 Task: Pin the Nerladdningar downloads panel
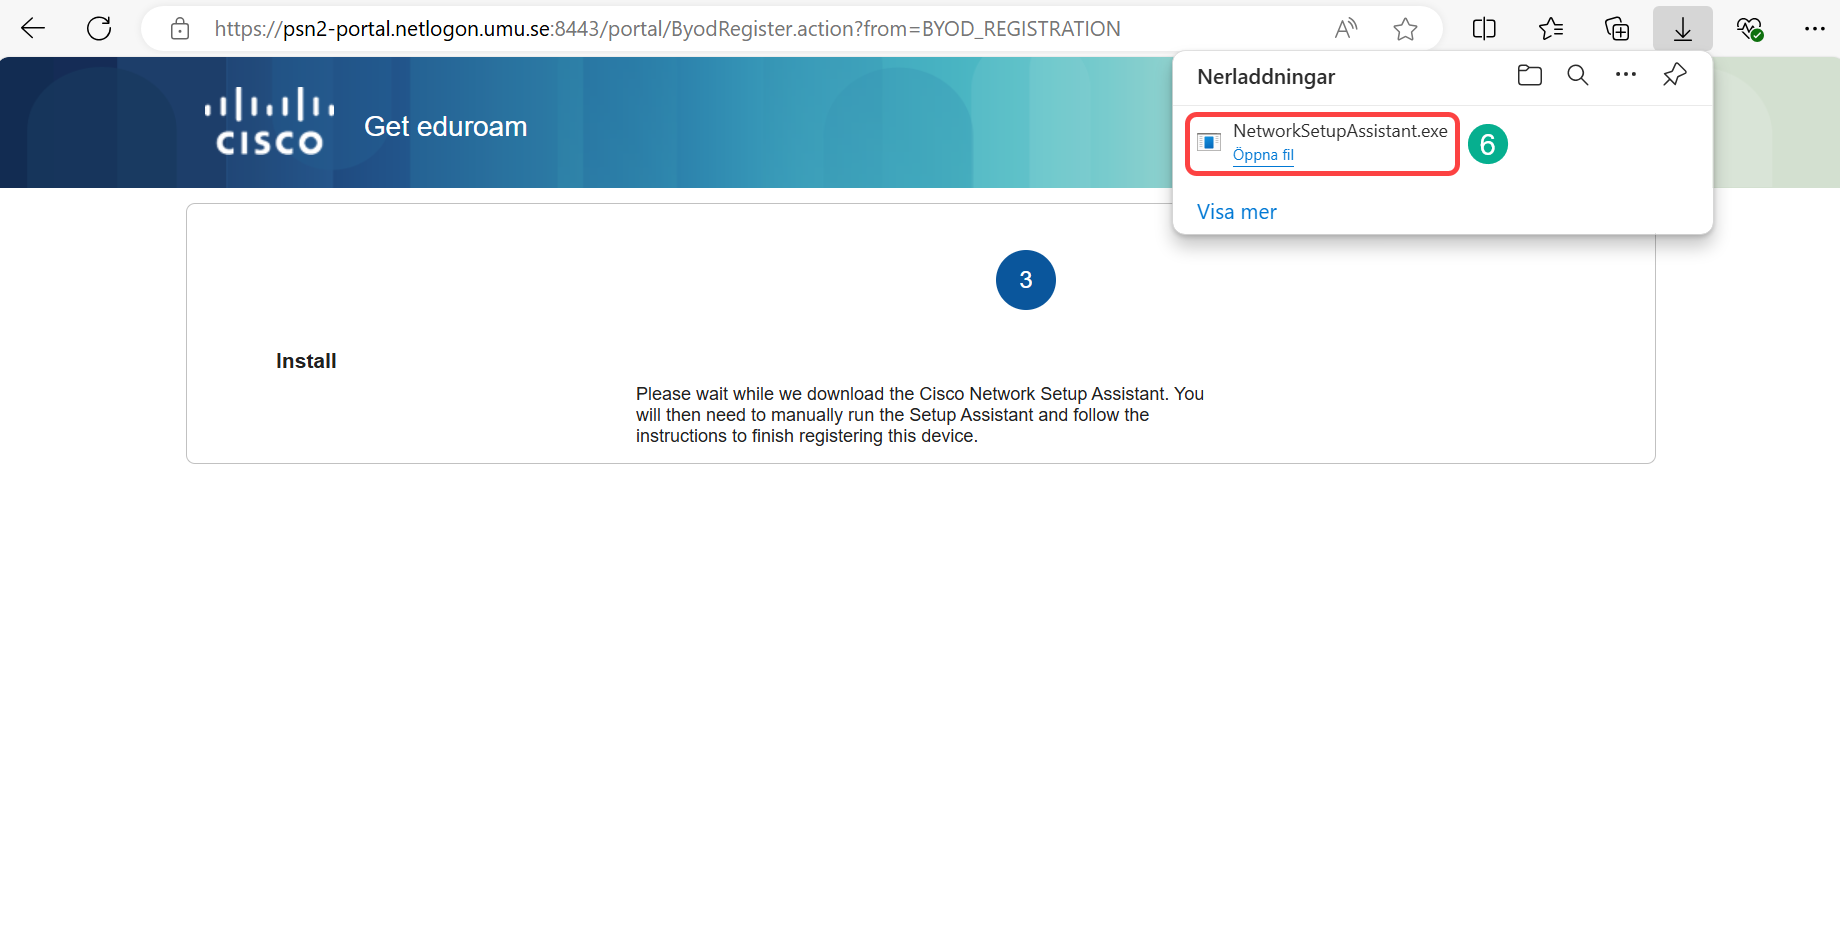click(x=1675, y=75)
